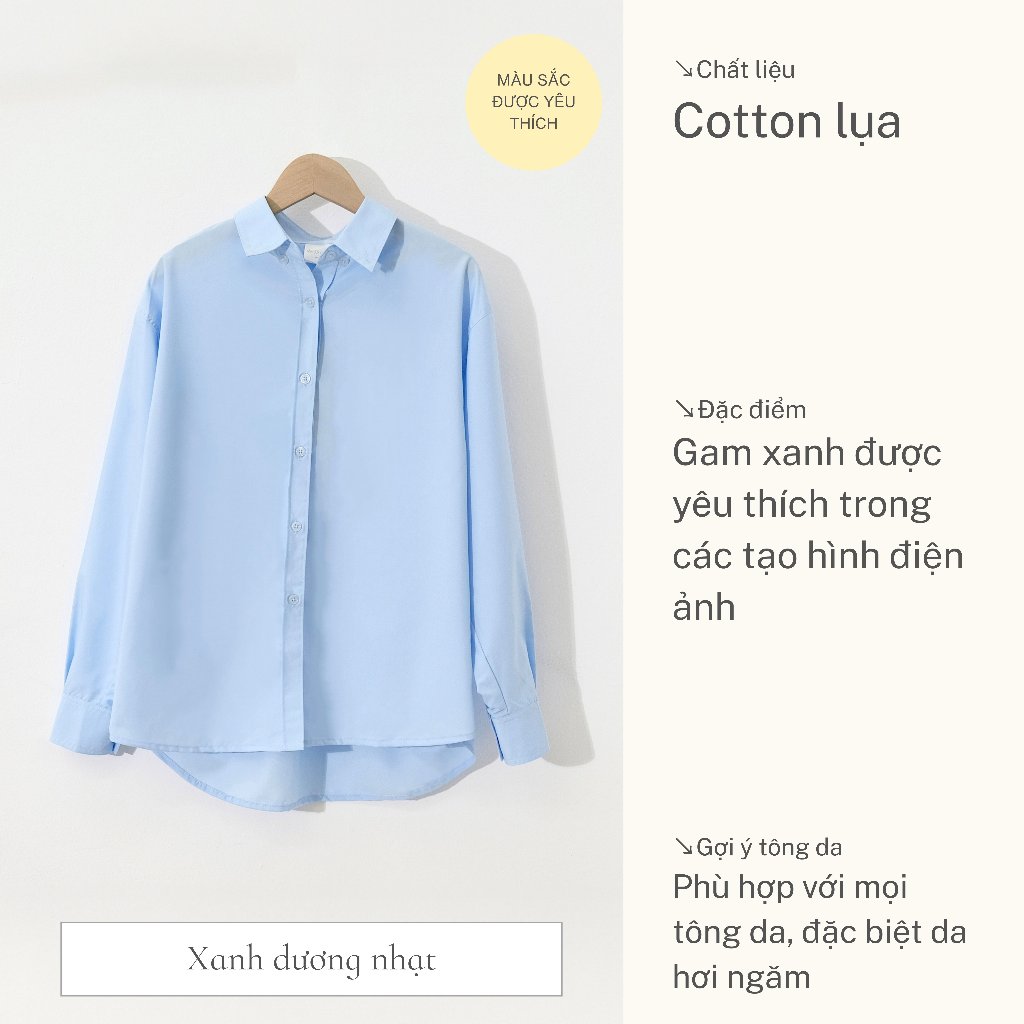Click the Đặc điểm section label
The height and width of the screenshot is (1024, 1024).
point(752,409)
